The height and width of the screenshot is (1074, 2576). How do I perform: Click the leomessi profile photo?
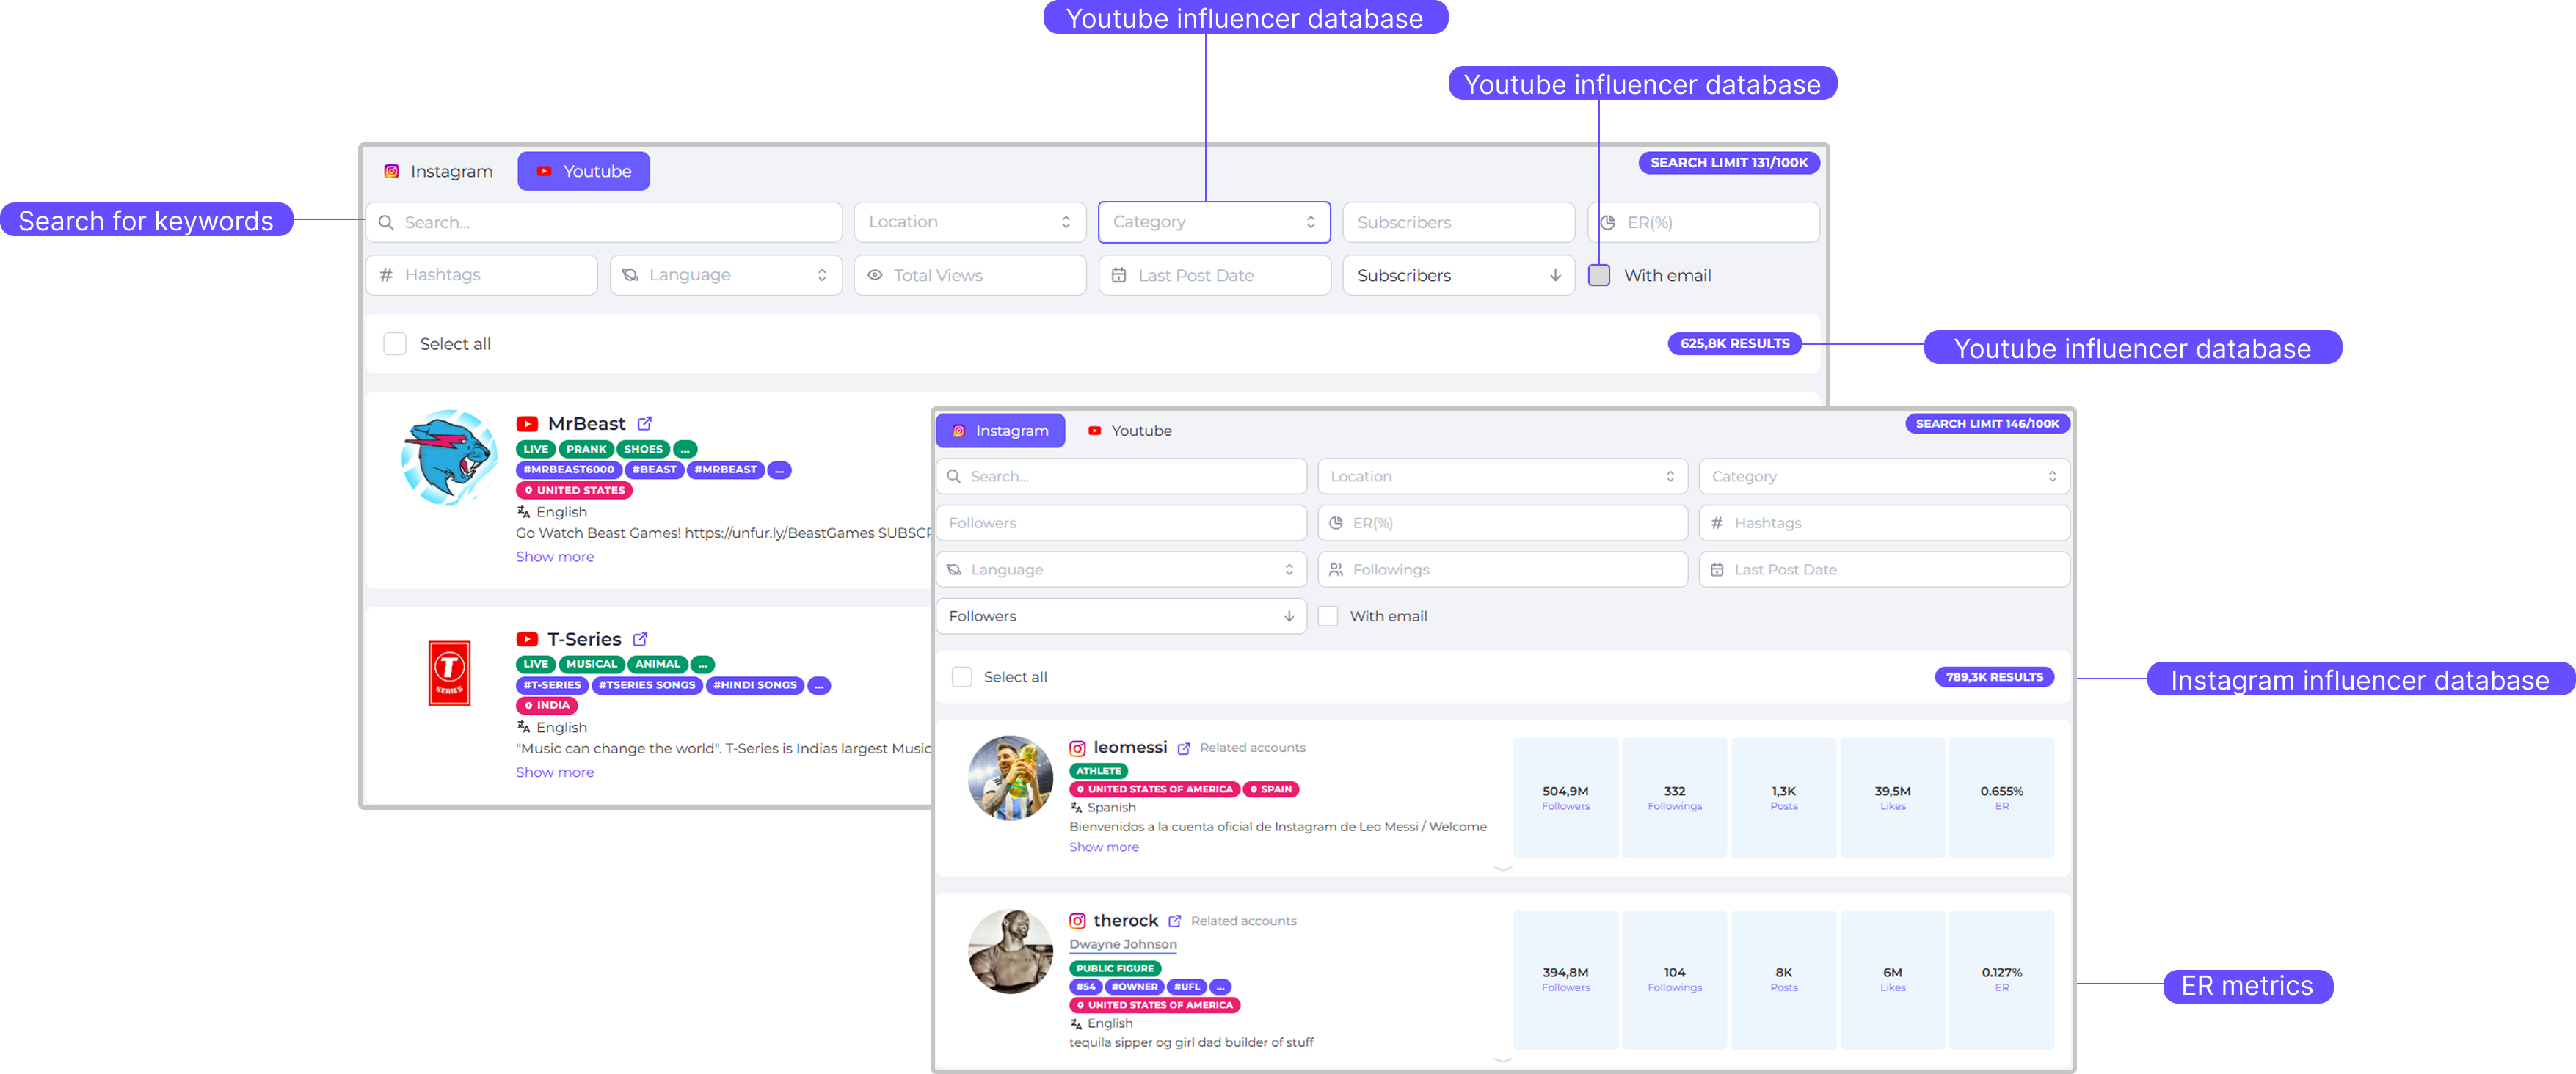coord(1011,778)
